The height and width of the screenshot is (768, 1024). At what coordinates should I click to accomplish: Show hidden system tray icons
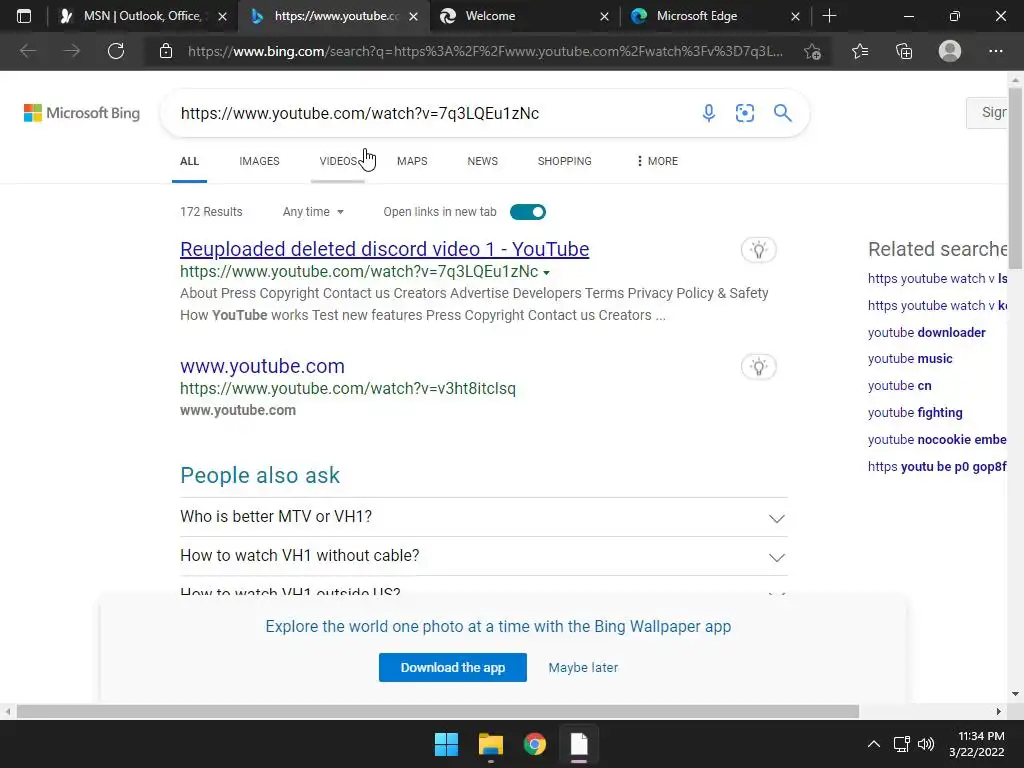tap(873, 744)
